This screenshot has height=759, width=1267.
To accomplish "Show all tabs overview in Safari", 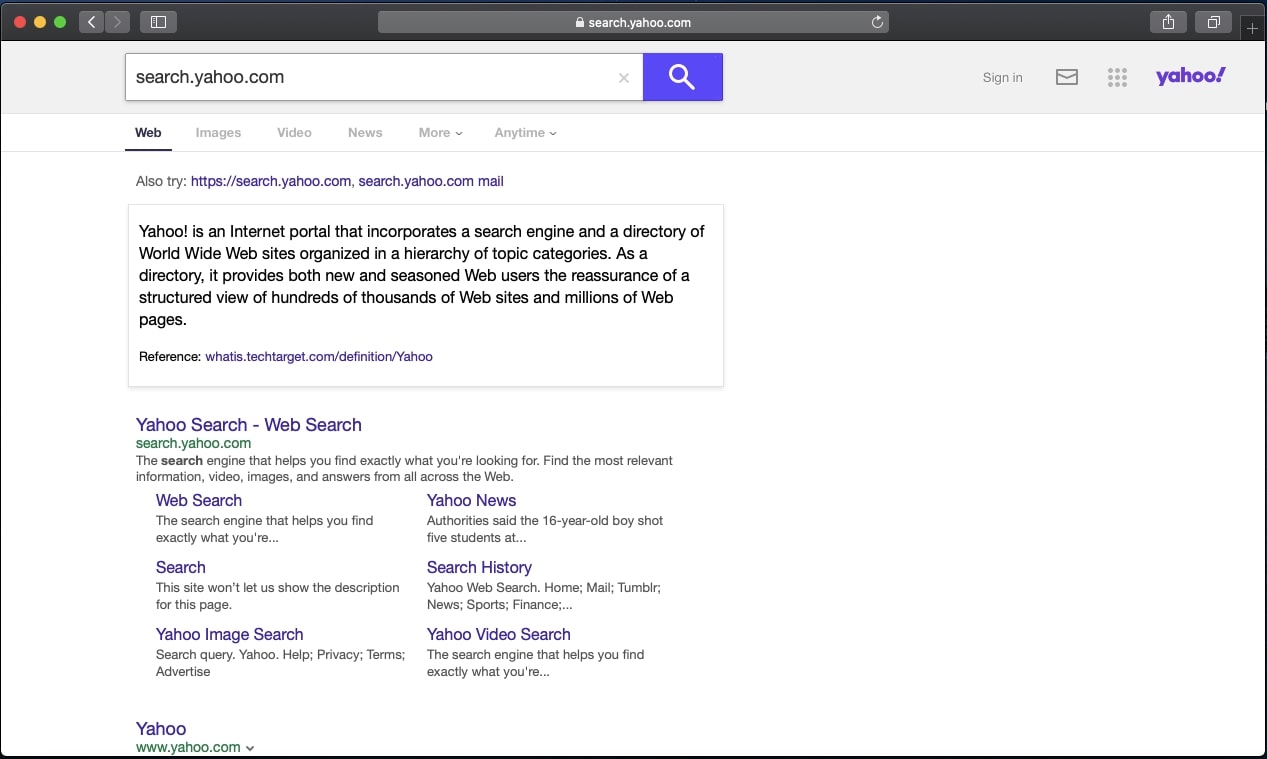I will click(x=1213, y=22).
